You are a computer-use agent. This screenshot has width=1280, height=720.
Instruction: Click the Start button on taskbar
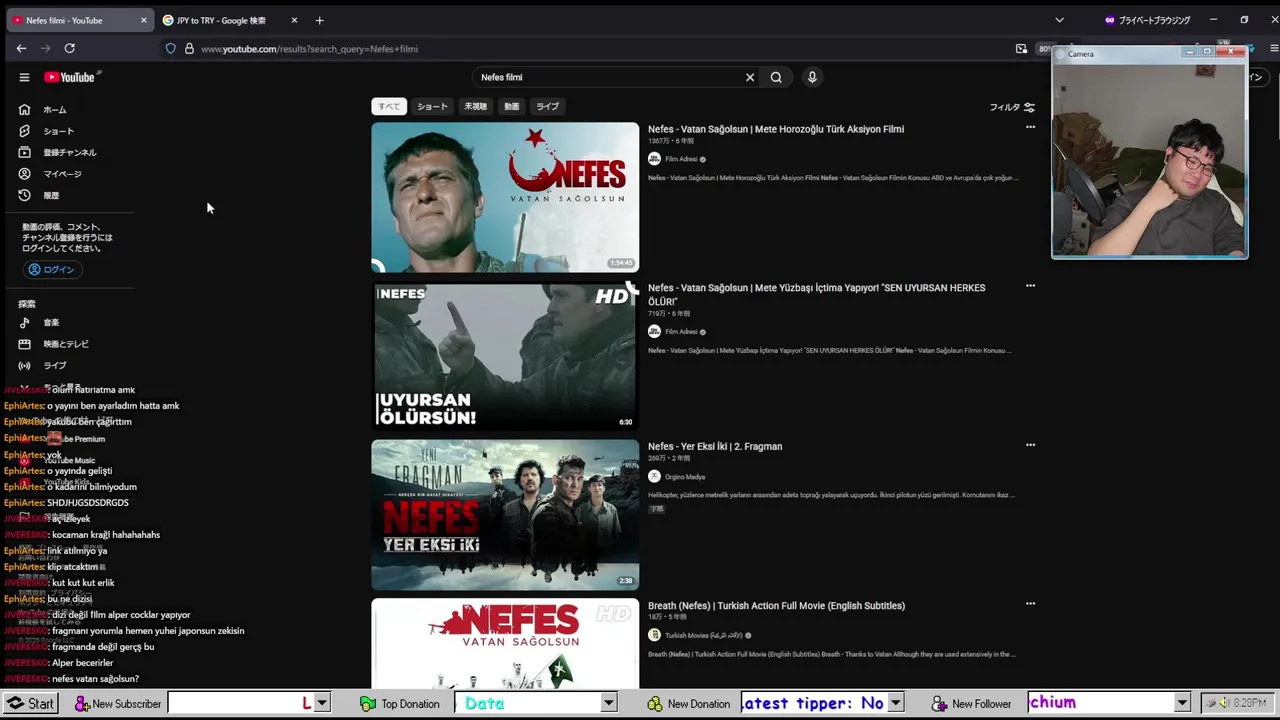click(29, 703)
